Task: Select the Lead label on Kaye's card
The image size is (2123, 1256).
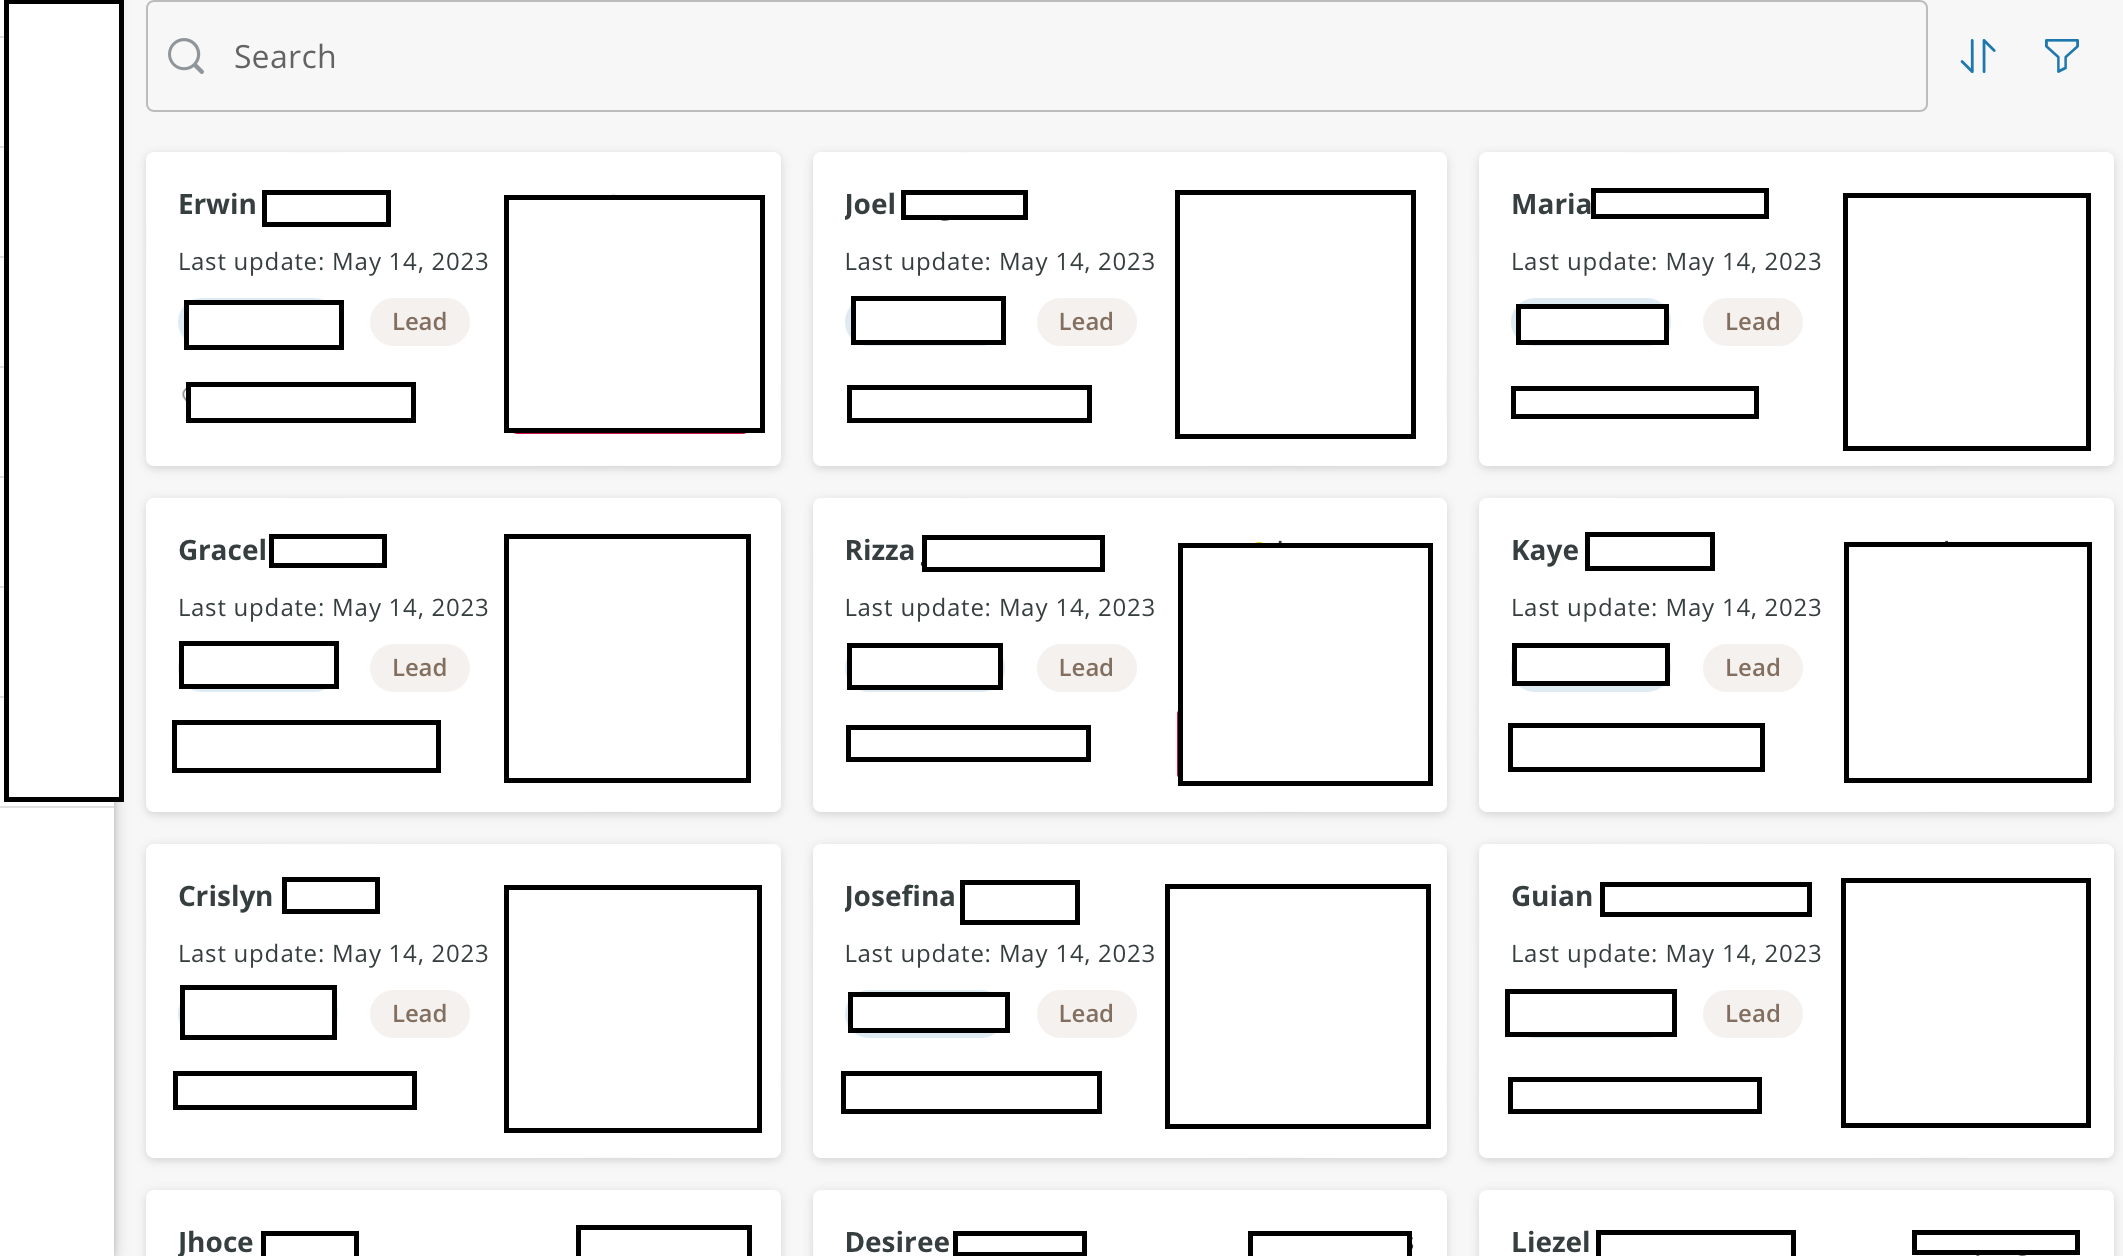Action: (1752, 668)
